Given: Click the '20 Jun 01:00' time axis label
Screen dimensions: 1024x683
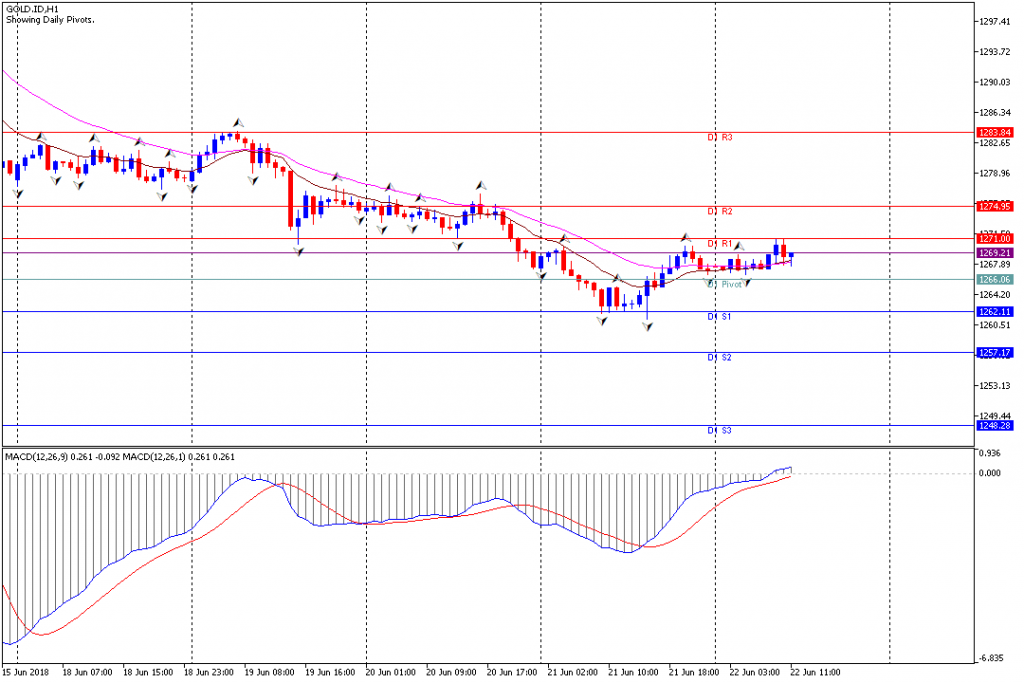Looking at the screenshot, I should tap(390, 672).
